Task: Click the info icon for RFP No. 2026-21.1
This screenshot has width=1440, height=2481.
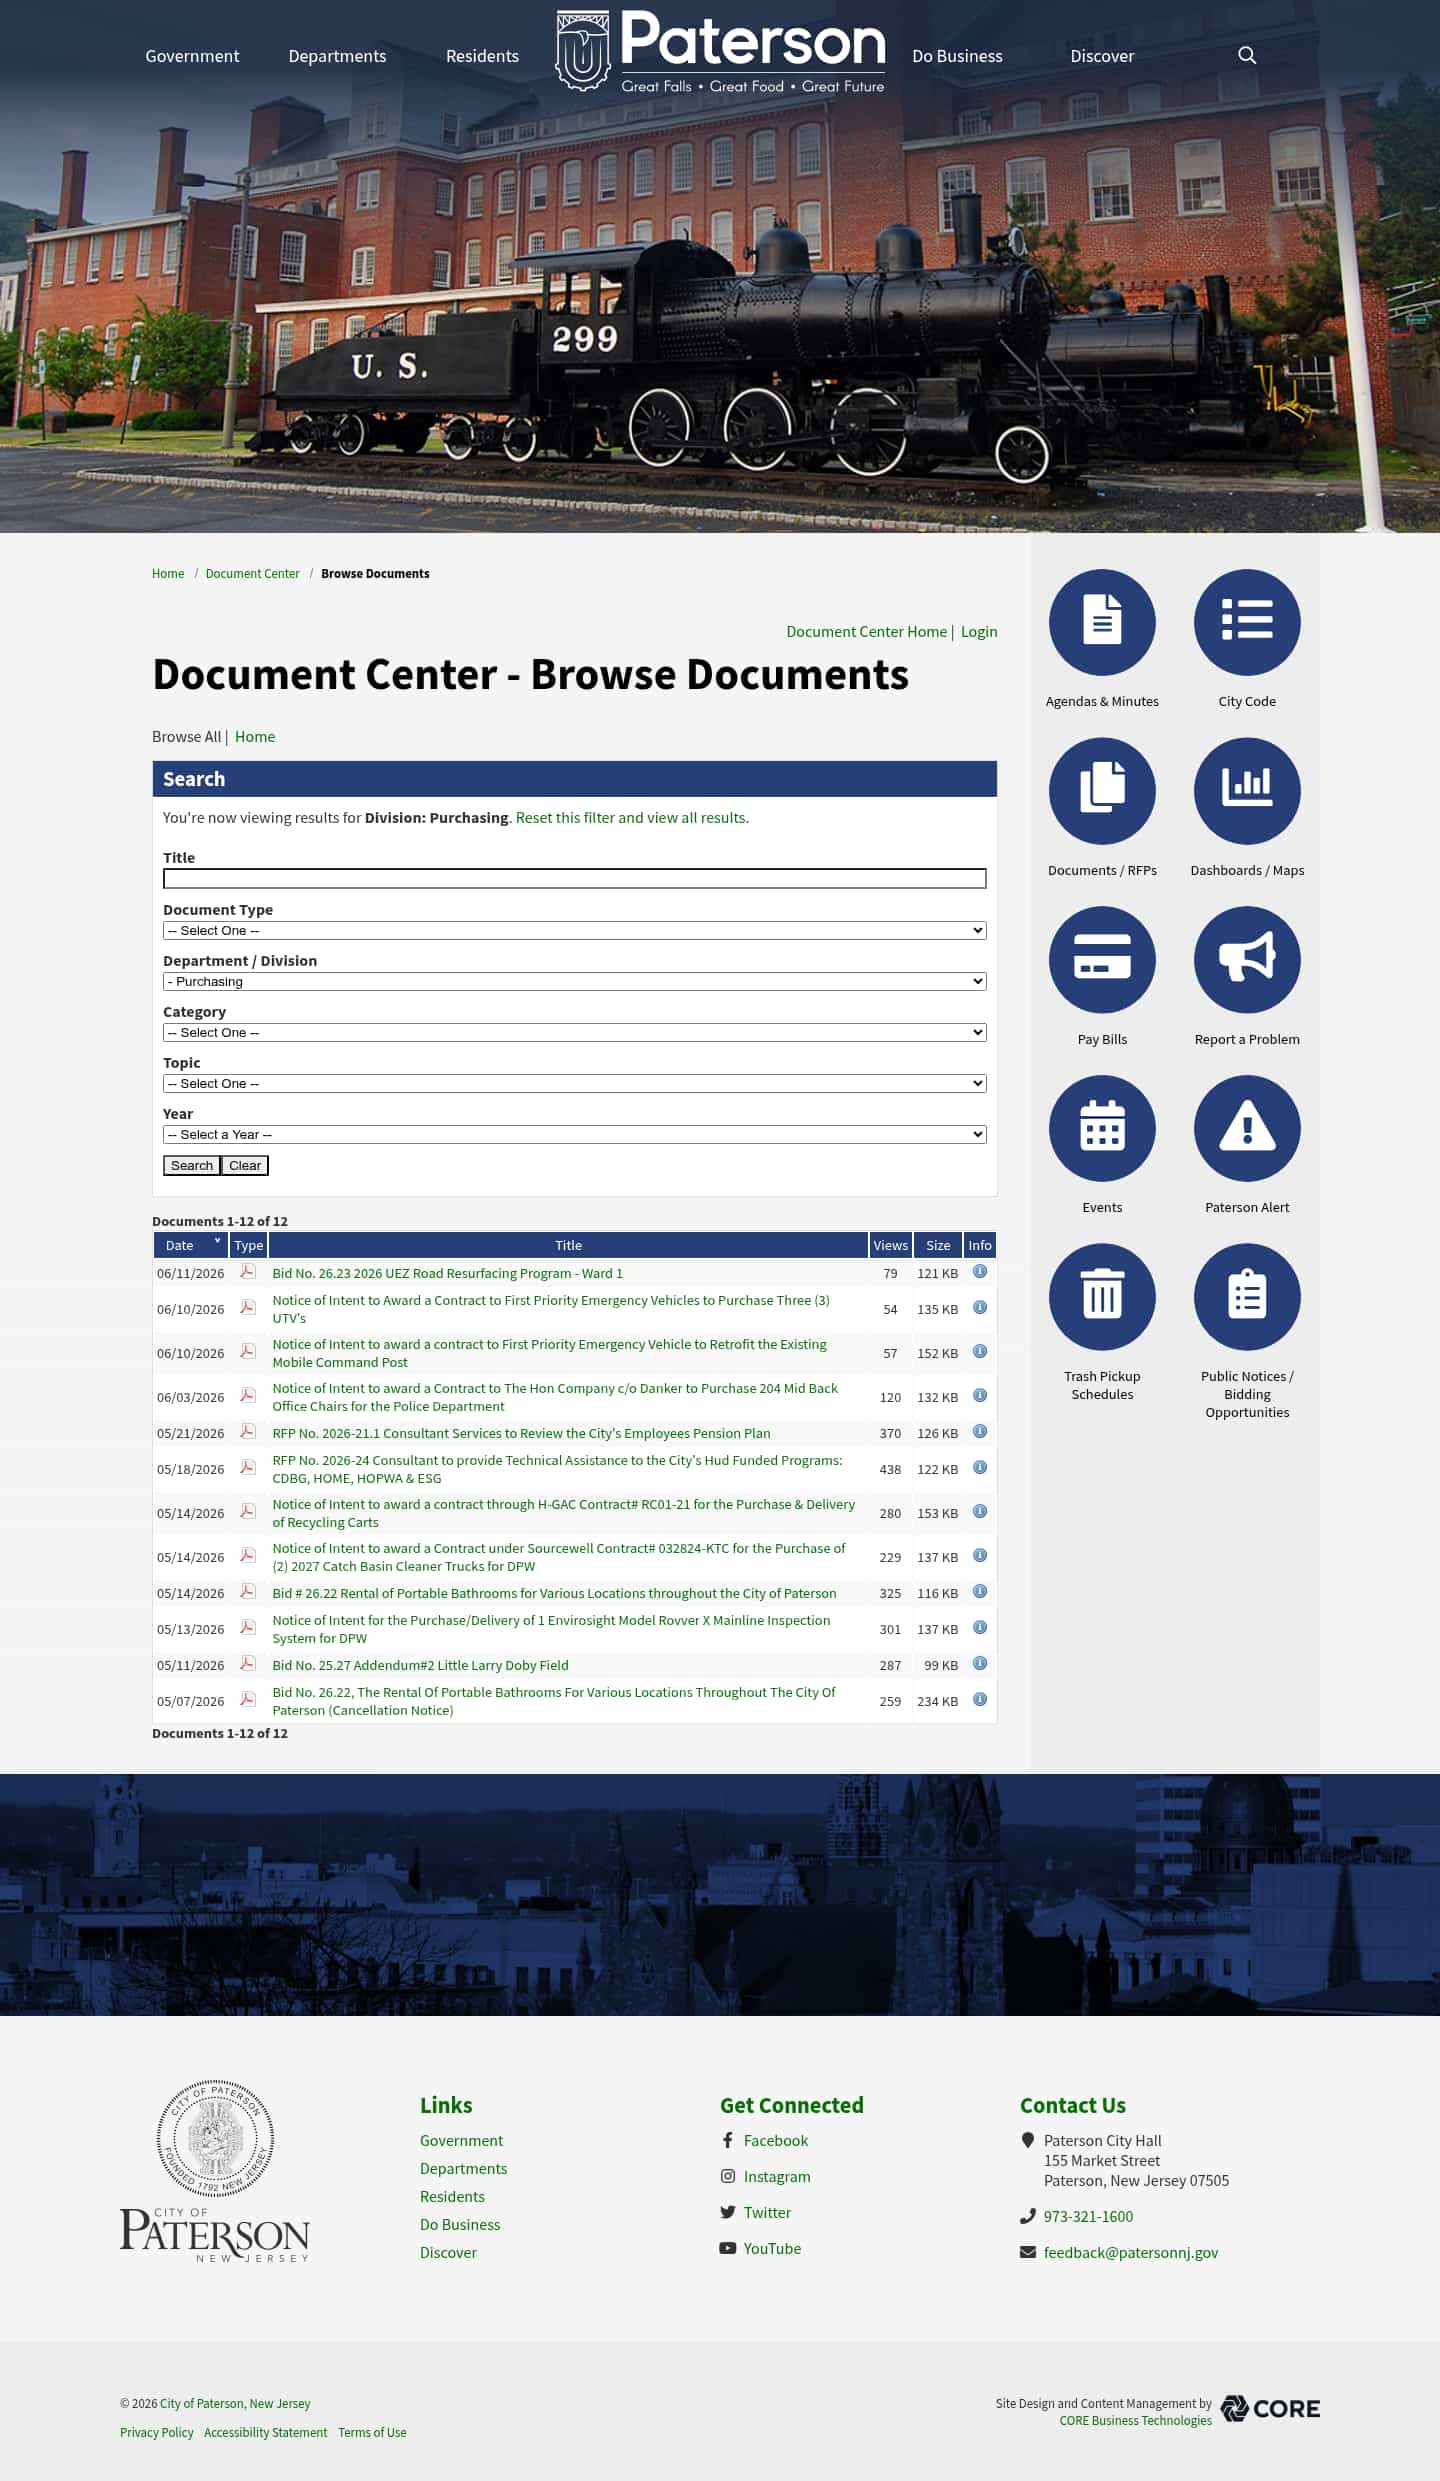Action: (980, 1432)
